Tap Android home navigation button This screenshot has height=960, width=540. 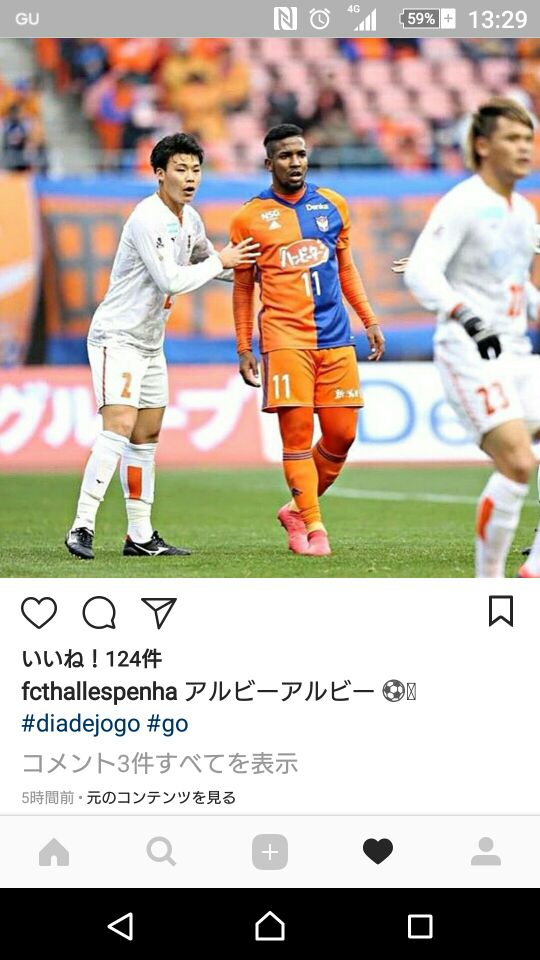(270, 926)
